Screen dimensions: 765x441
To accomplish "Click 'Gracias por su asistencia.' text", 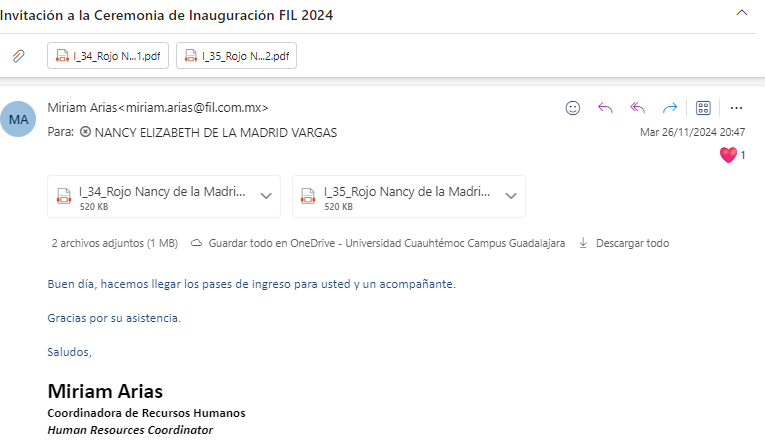I will coord(114,318).
